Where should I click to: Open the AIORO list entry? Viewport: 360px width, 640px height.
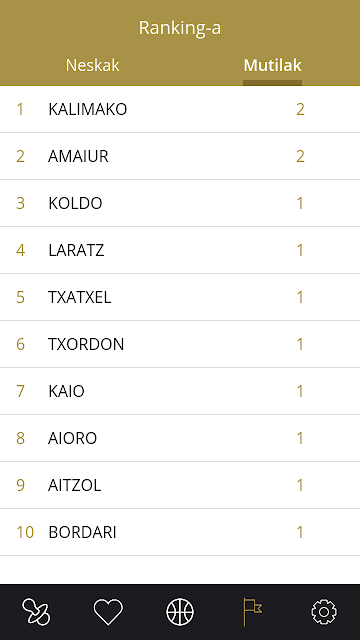[180, 438]
